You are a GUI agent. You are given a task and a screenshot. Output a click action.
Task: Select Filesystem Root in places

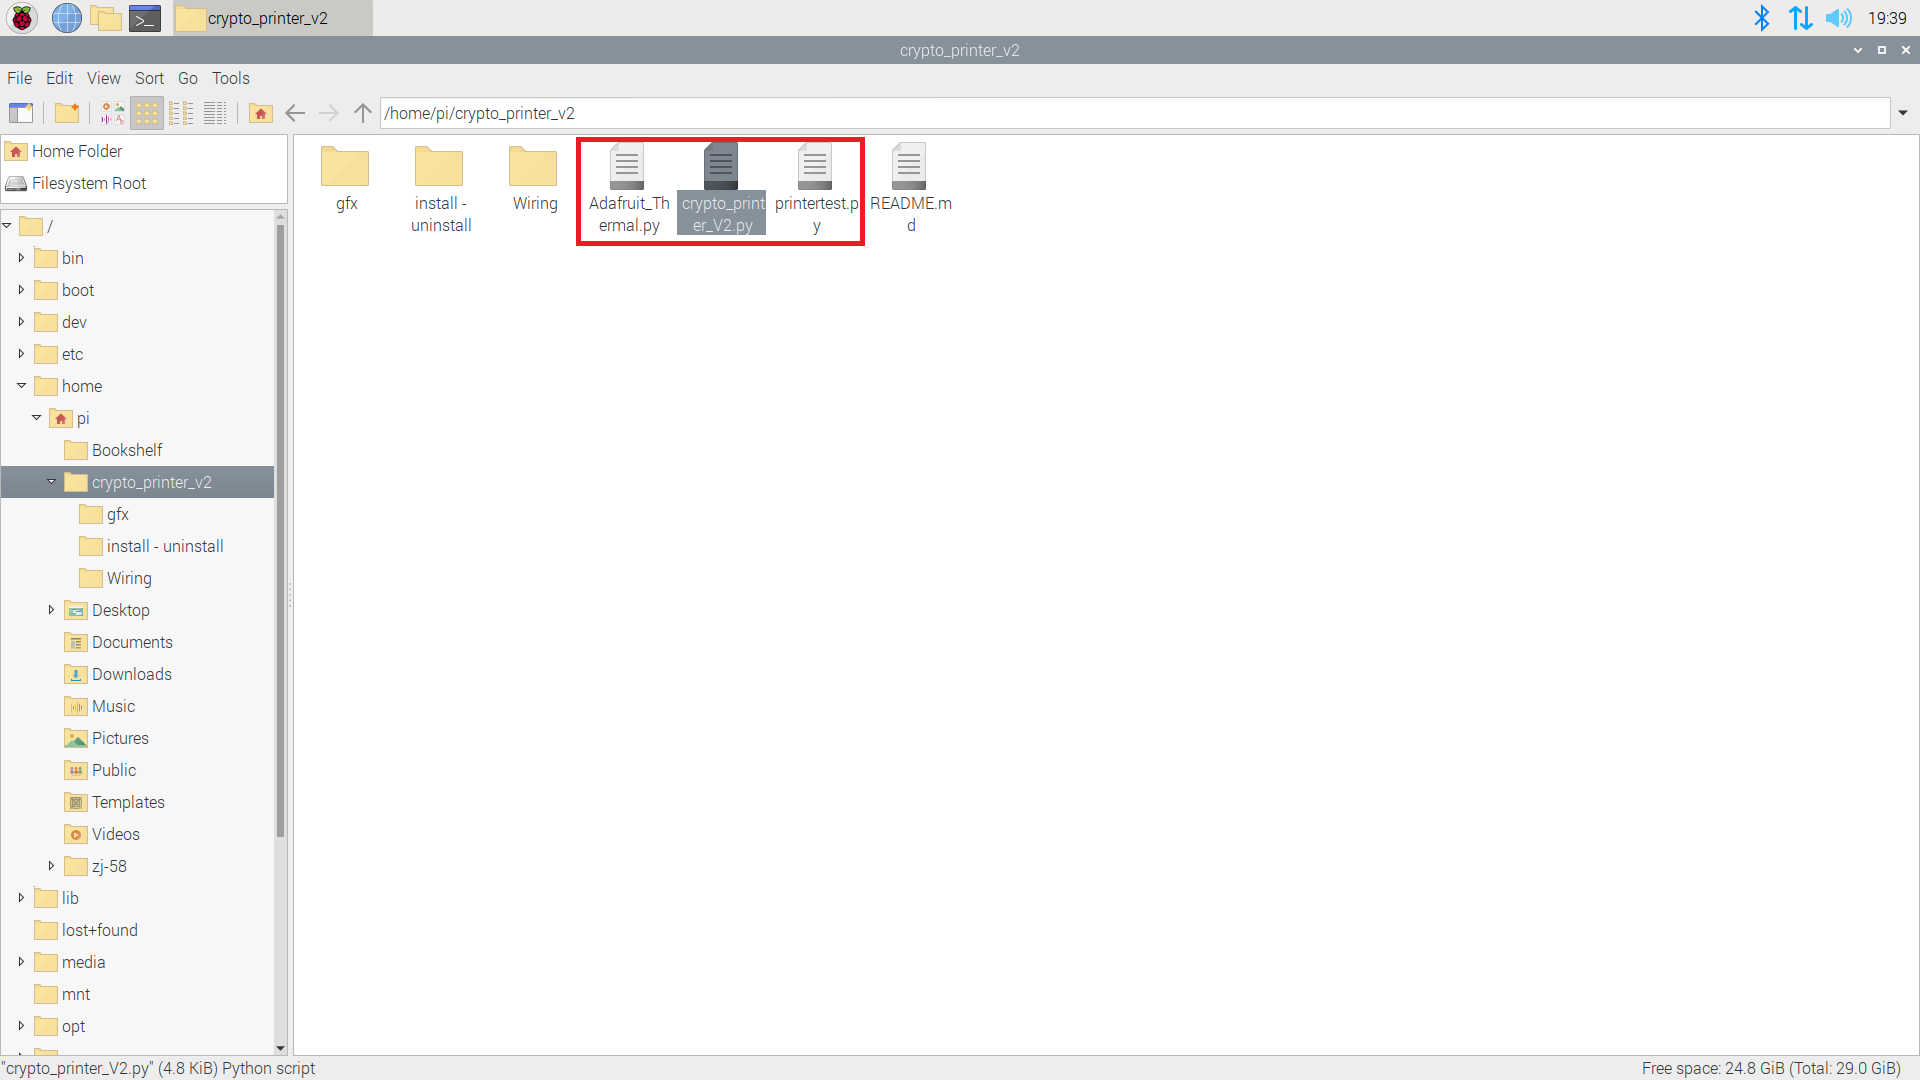(x=88, y=183)
